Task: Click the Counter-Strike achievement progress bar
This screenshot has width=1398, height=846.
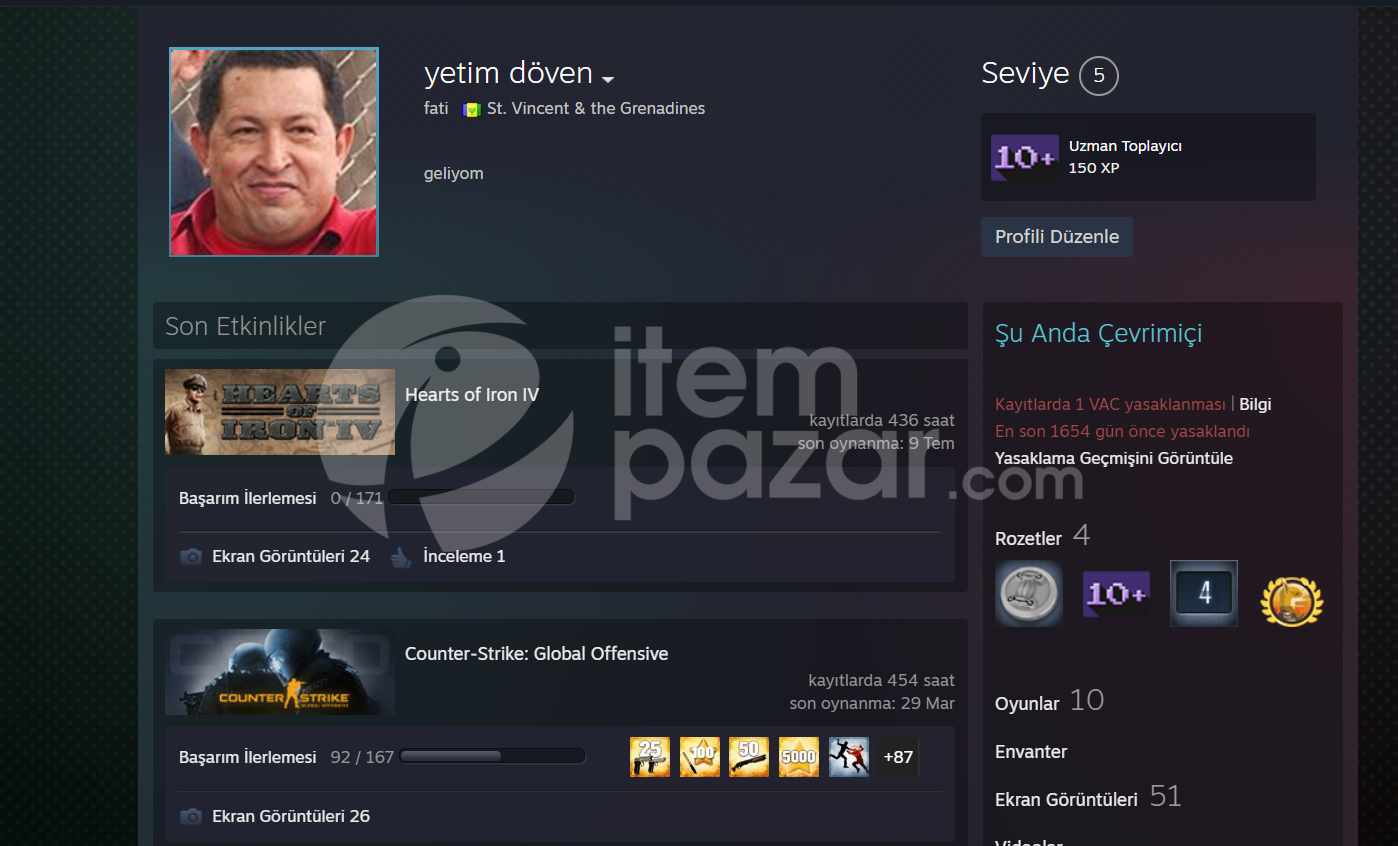Action: pos(492,756)
